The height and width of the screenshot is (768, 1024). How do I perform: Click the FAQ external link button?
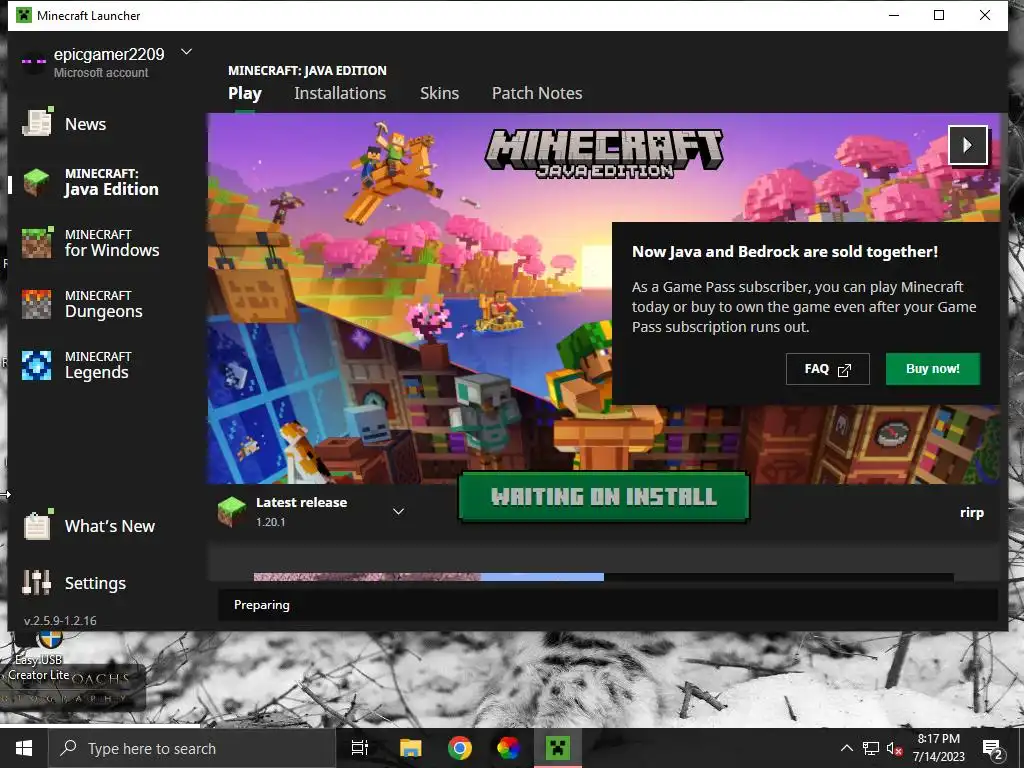827,369
